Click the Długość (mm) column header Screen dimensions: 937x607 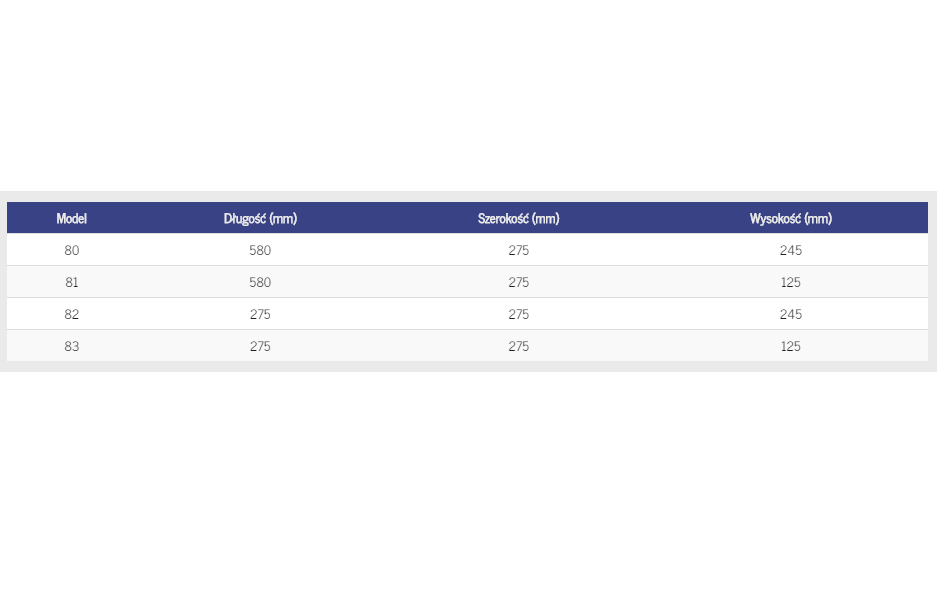coord(260,218)
